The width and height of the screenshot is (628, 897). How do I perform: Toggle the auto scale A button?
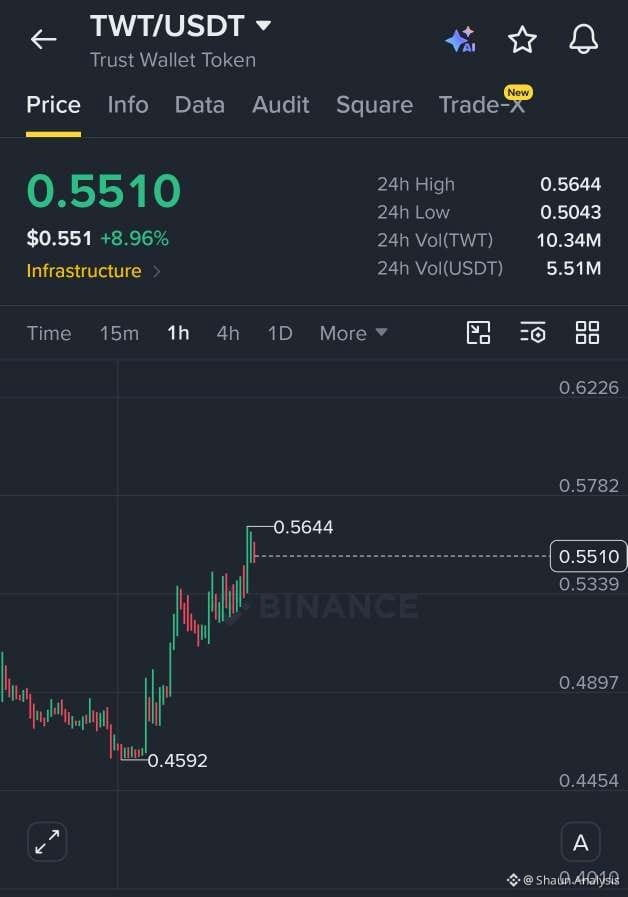pos(581,842)
